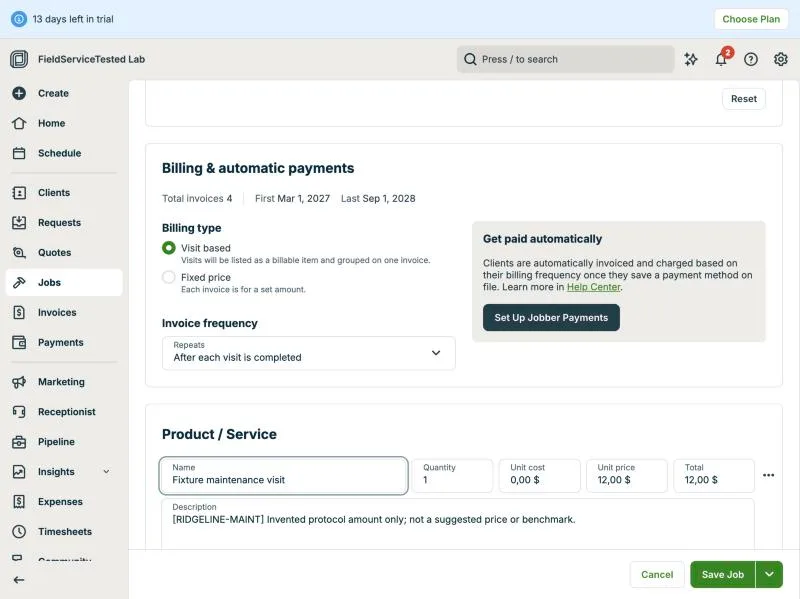
Task: Click the Receptionist headset icon
Action: [19, 412]
